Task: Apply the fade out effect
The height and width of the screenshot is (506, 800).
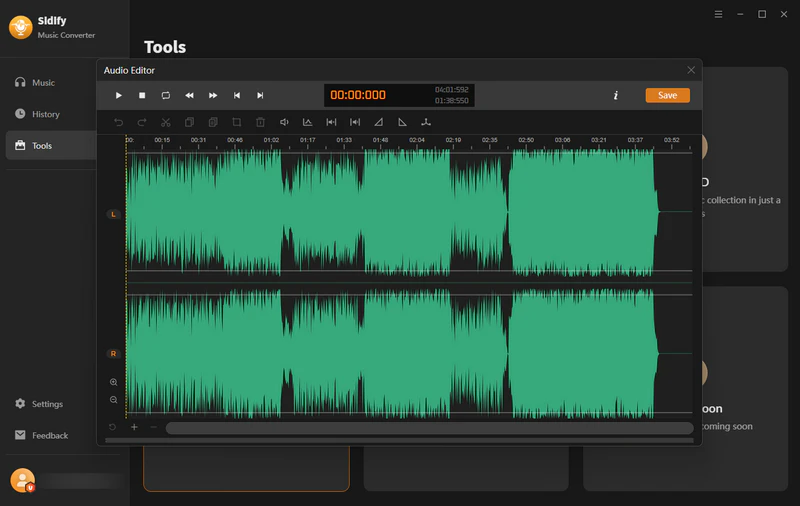Action: coord(403,122)
